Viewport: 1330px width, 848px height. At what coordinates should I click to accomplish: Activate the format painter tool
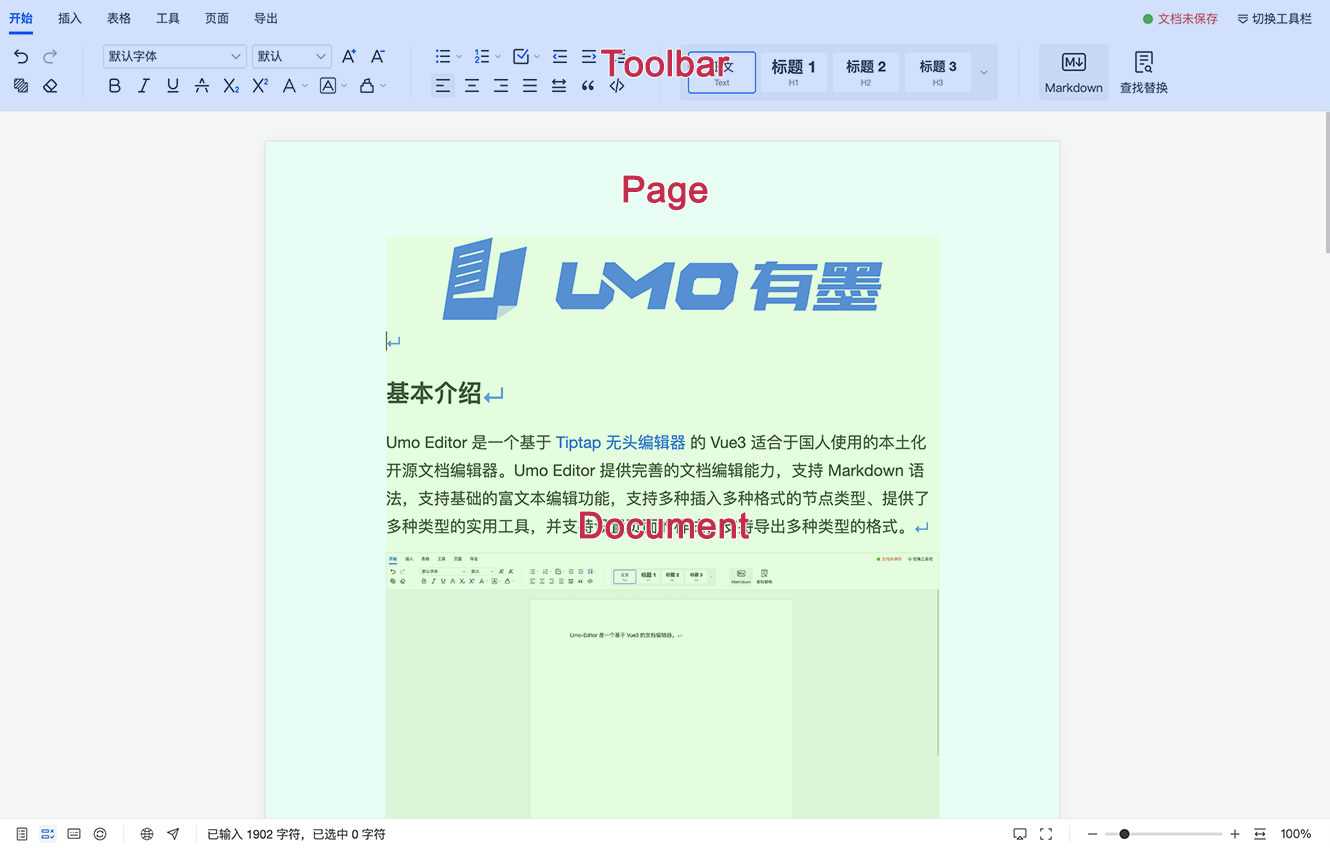[21, 86]
